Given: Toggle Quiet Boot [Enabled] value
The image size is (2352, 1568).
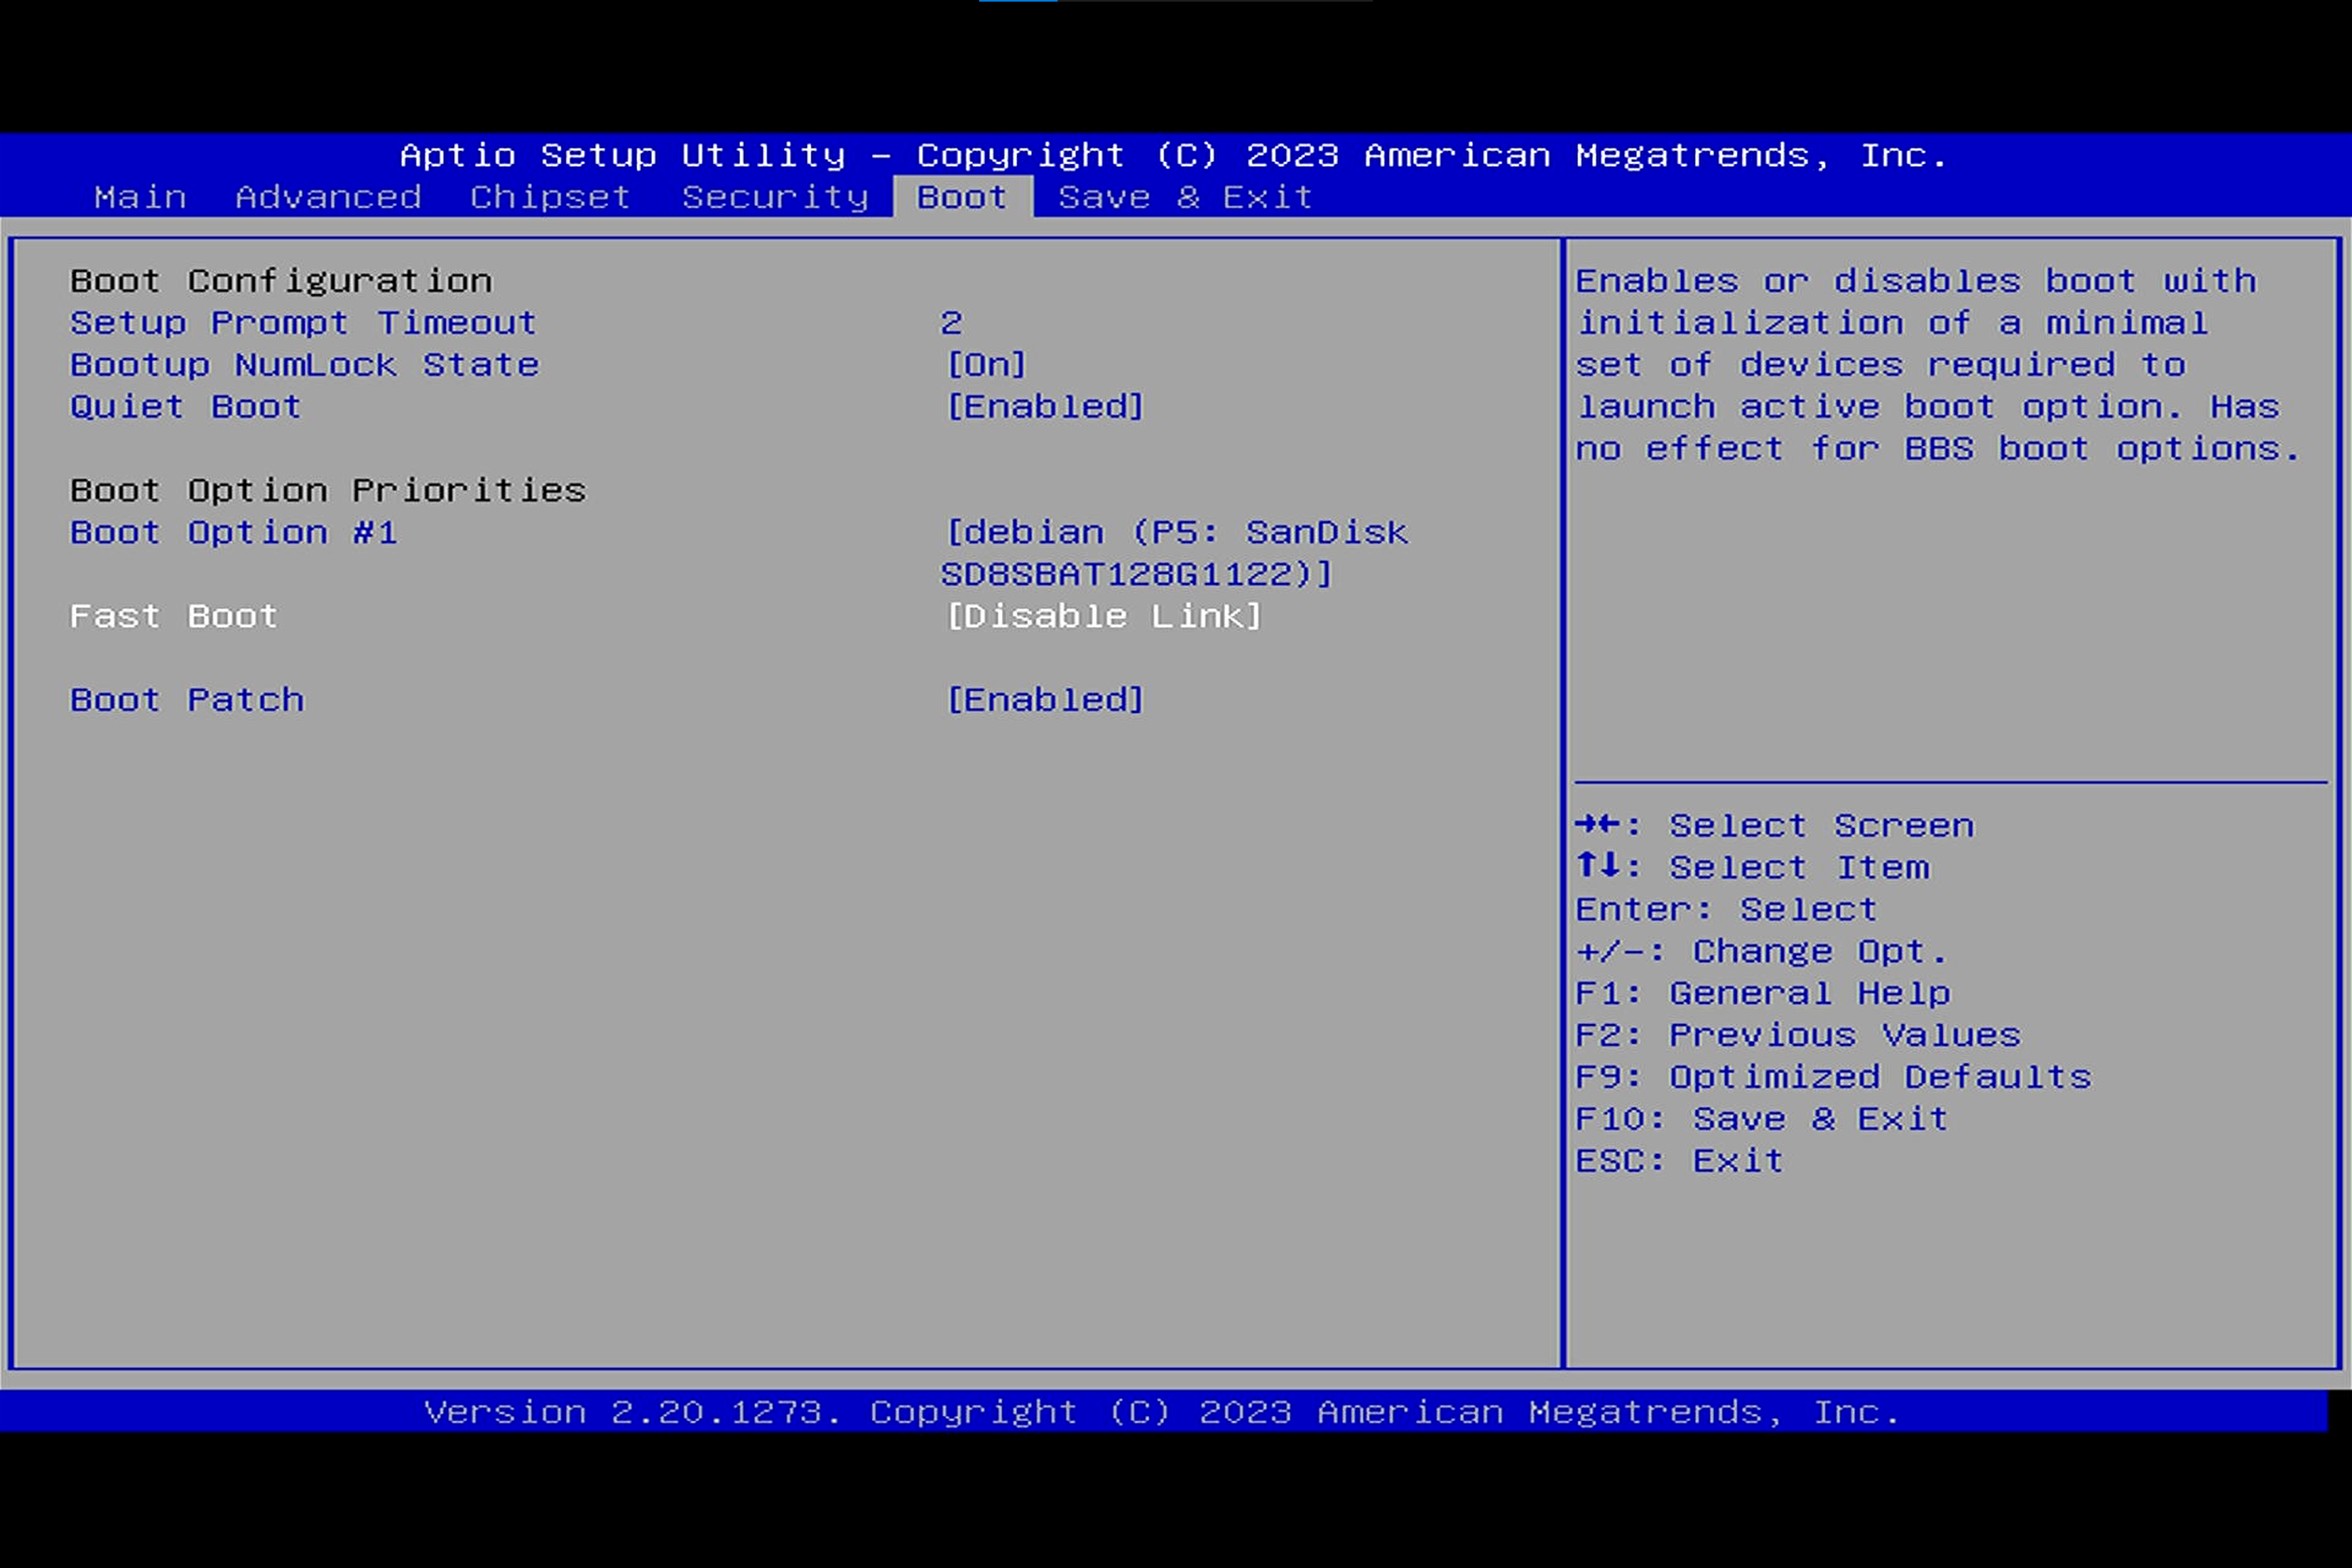Looking at the screenshot, I should click(1045, 407).
